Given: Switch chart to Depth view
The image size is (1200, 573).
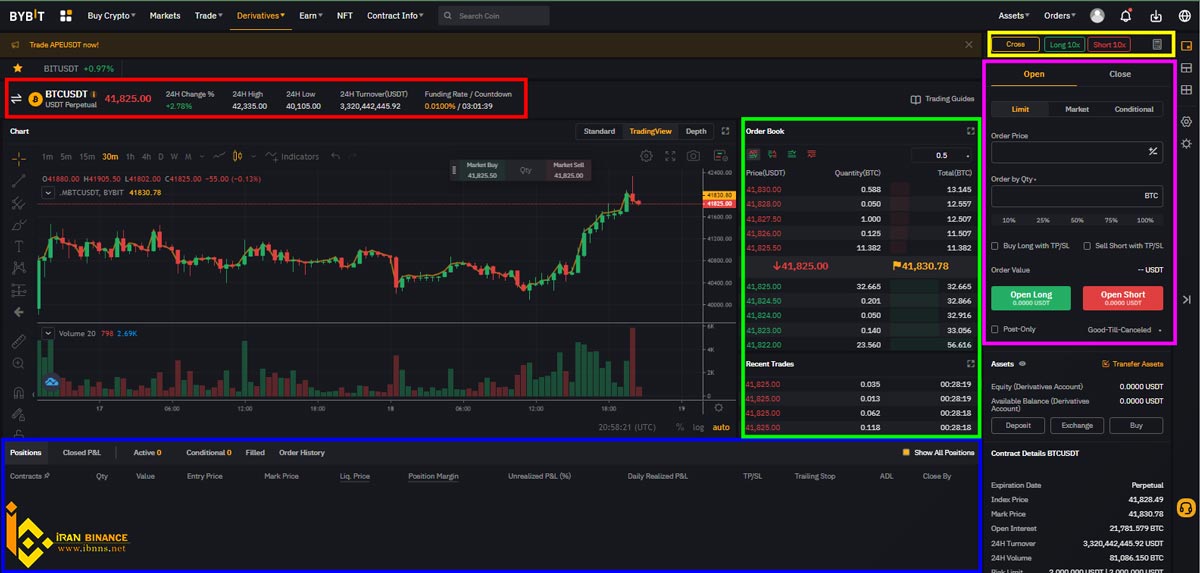Looking at the screenshot, I should 696,131.
